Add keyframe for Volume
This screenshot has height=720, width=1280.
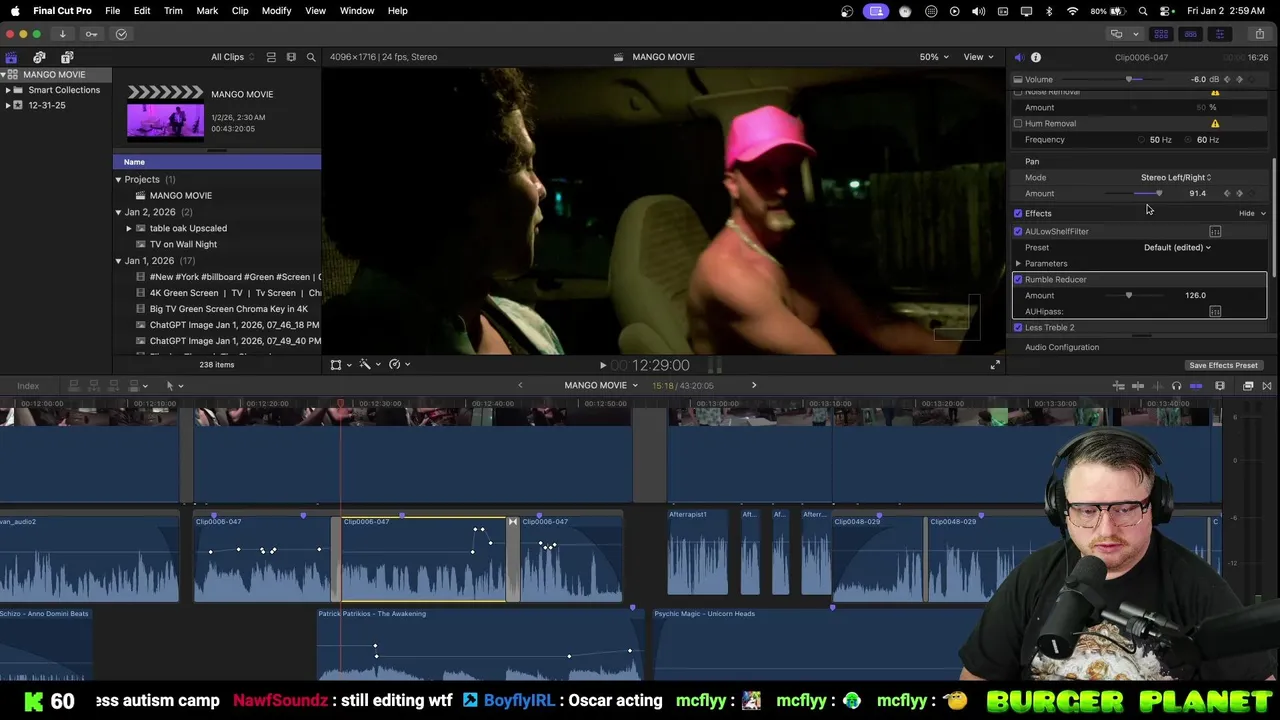tap(1240, 79)
